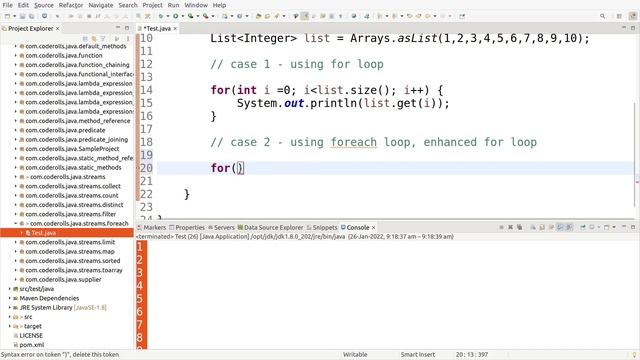Select com.coderolls.java.supplier package
The width and height of the screenshot is (640, 360).
point(63,279)
